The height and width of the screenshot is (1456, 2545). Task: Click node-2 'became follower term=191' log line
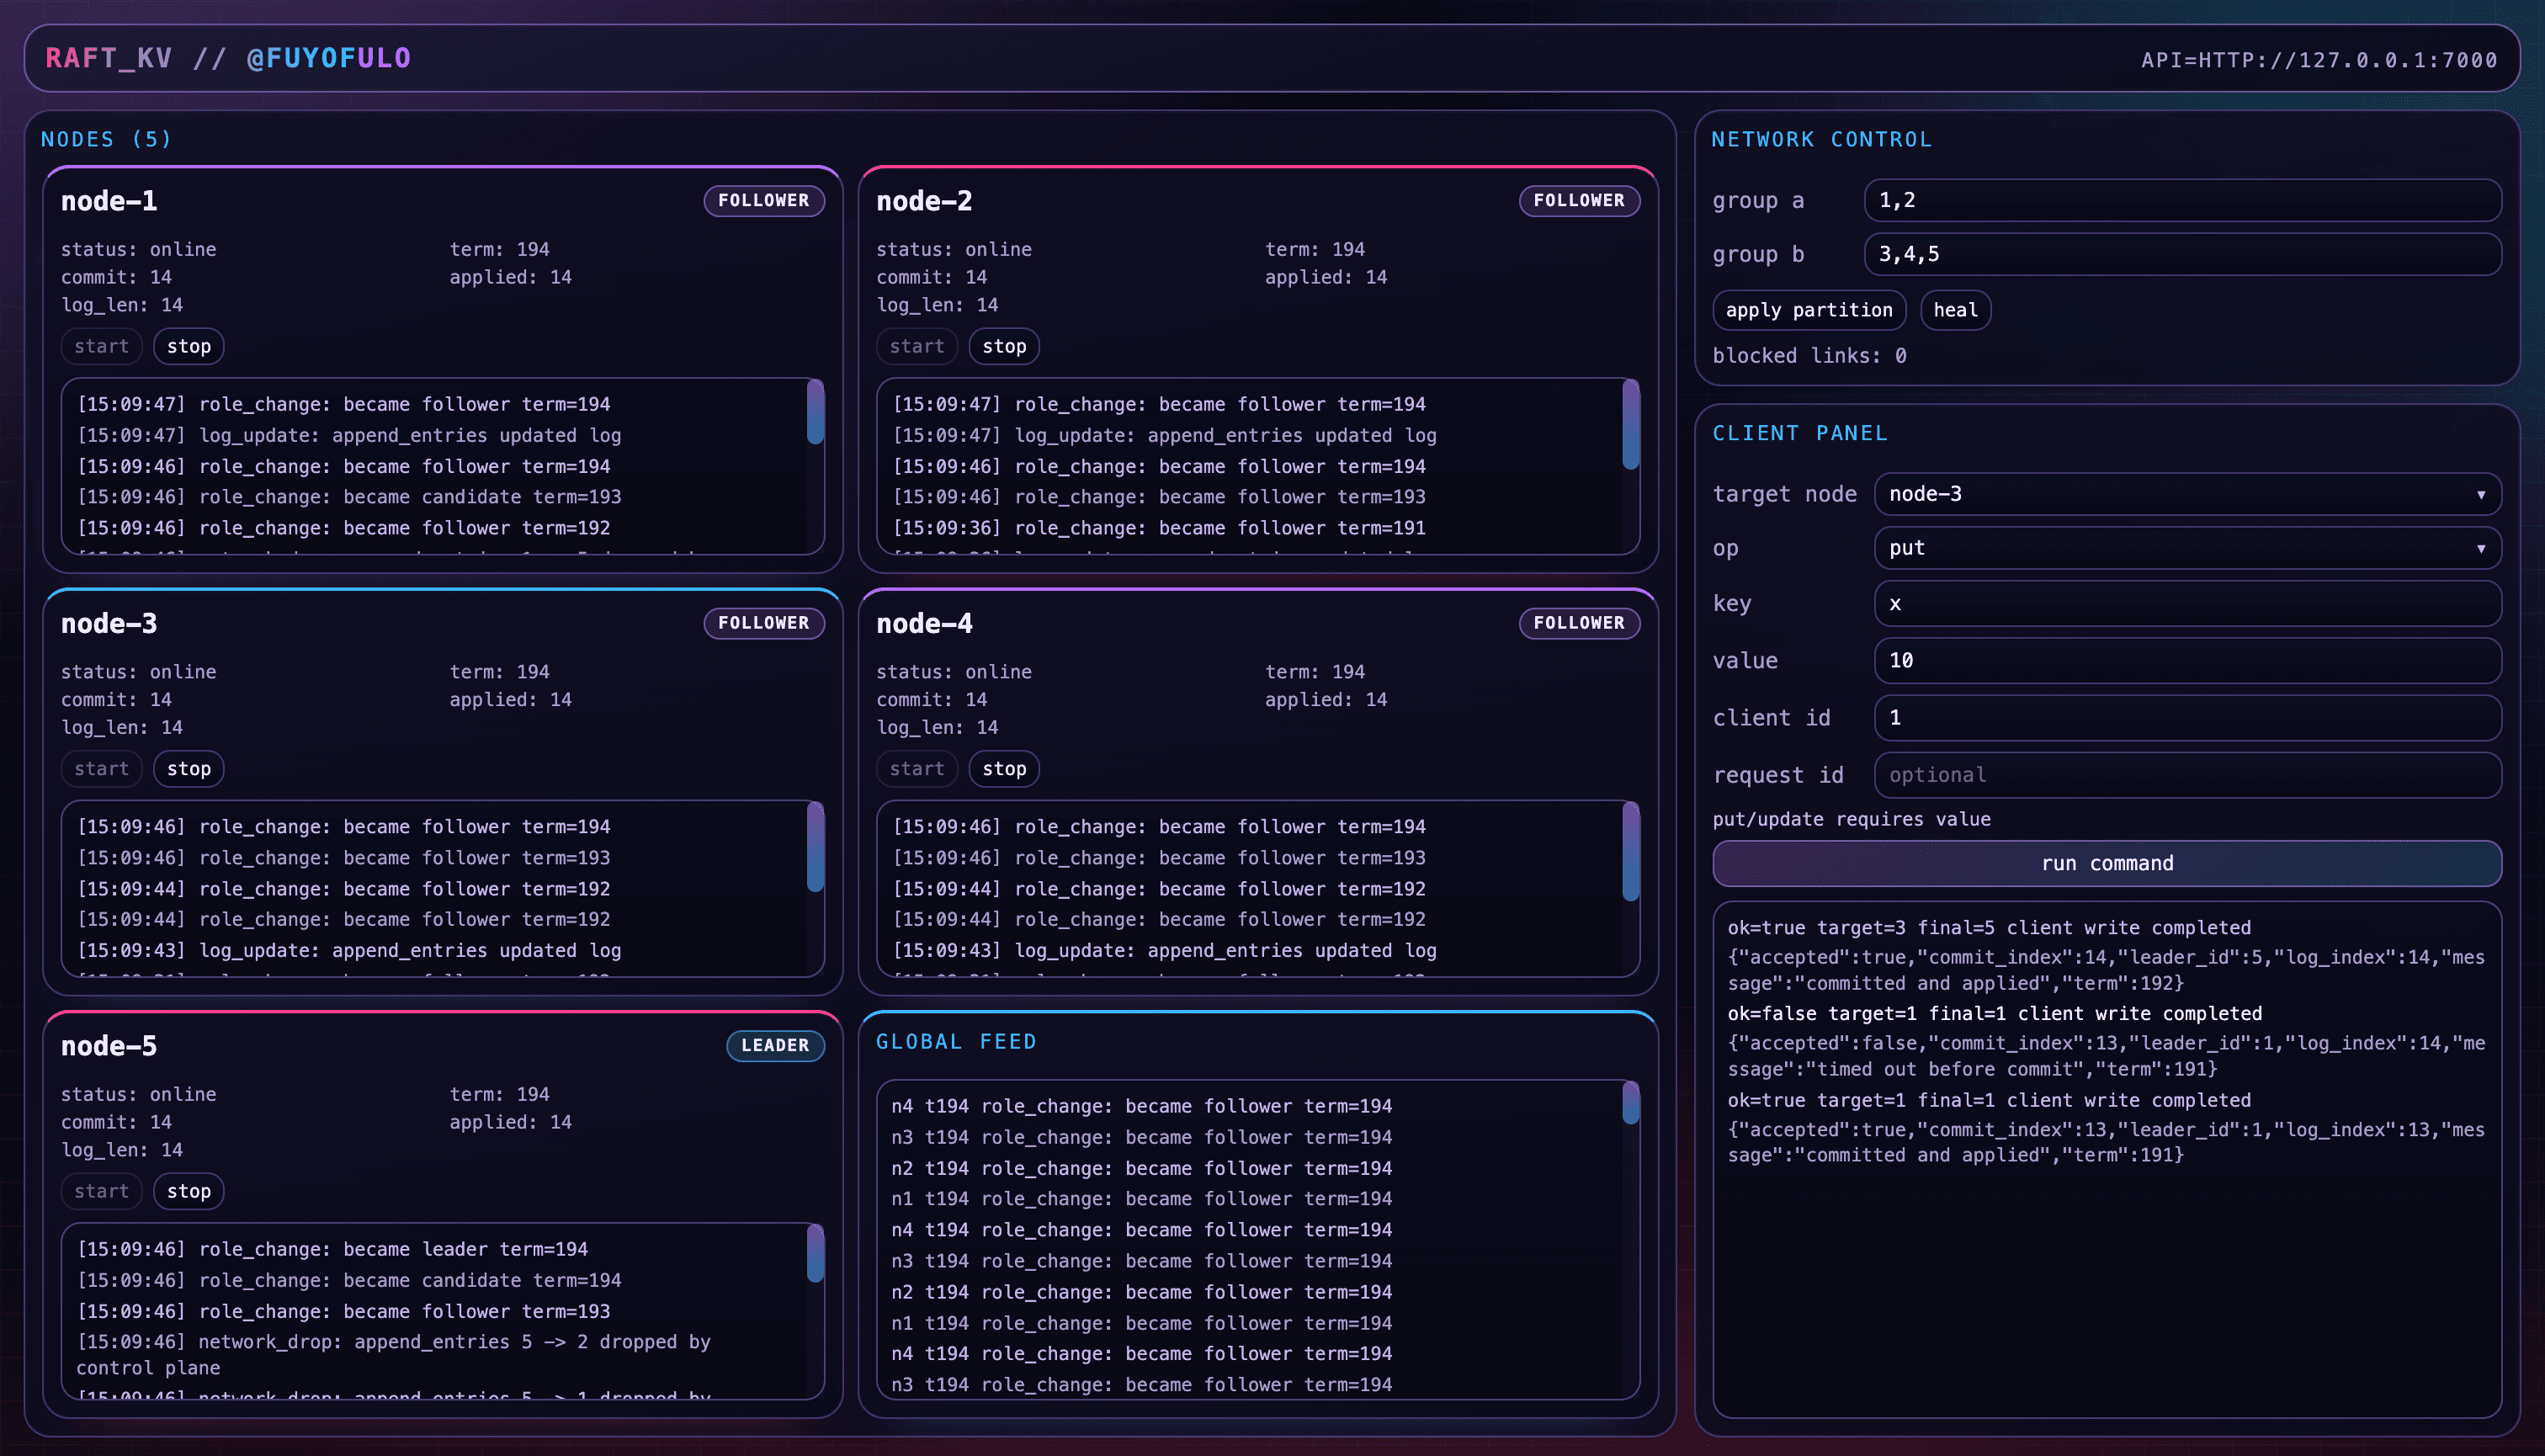(1159, 528)
